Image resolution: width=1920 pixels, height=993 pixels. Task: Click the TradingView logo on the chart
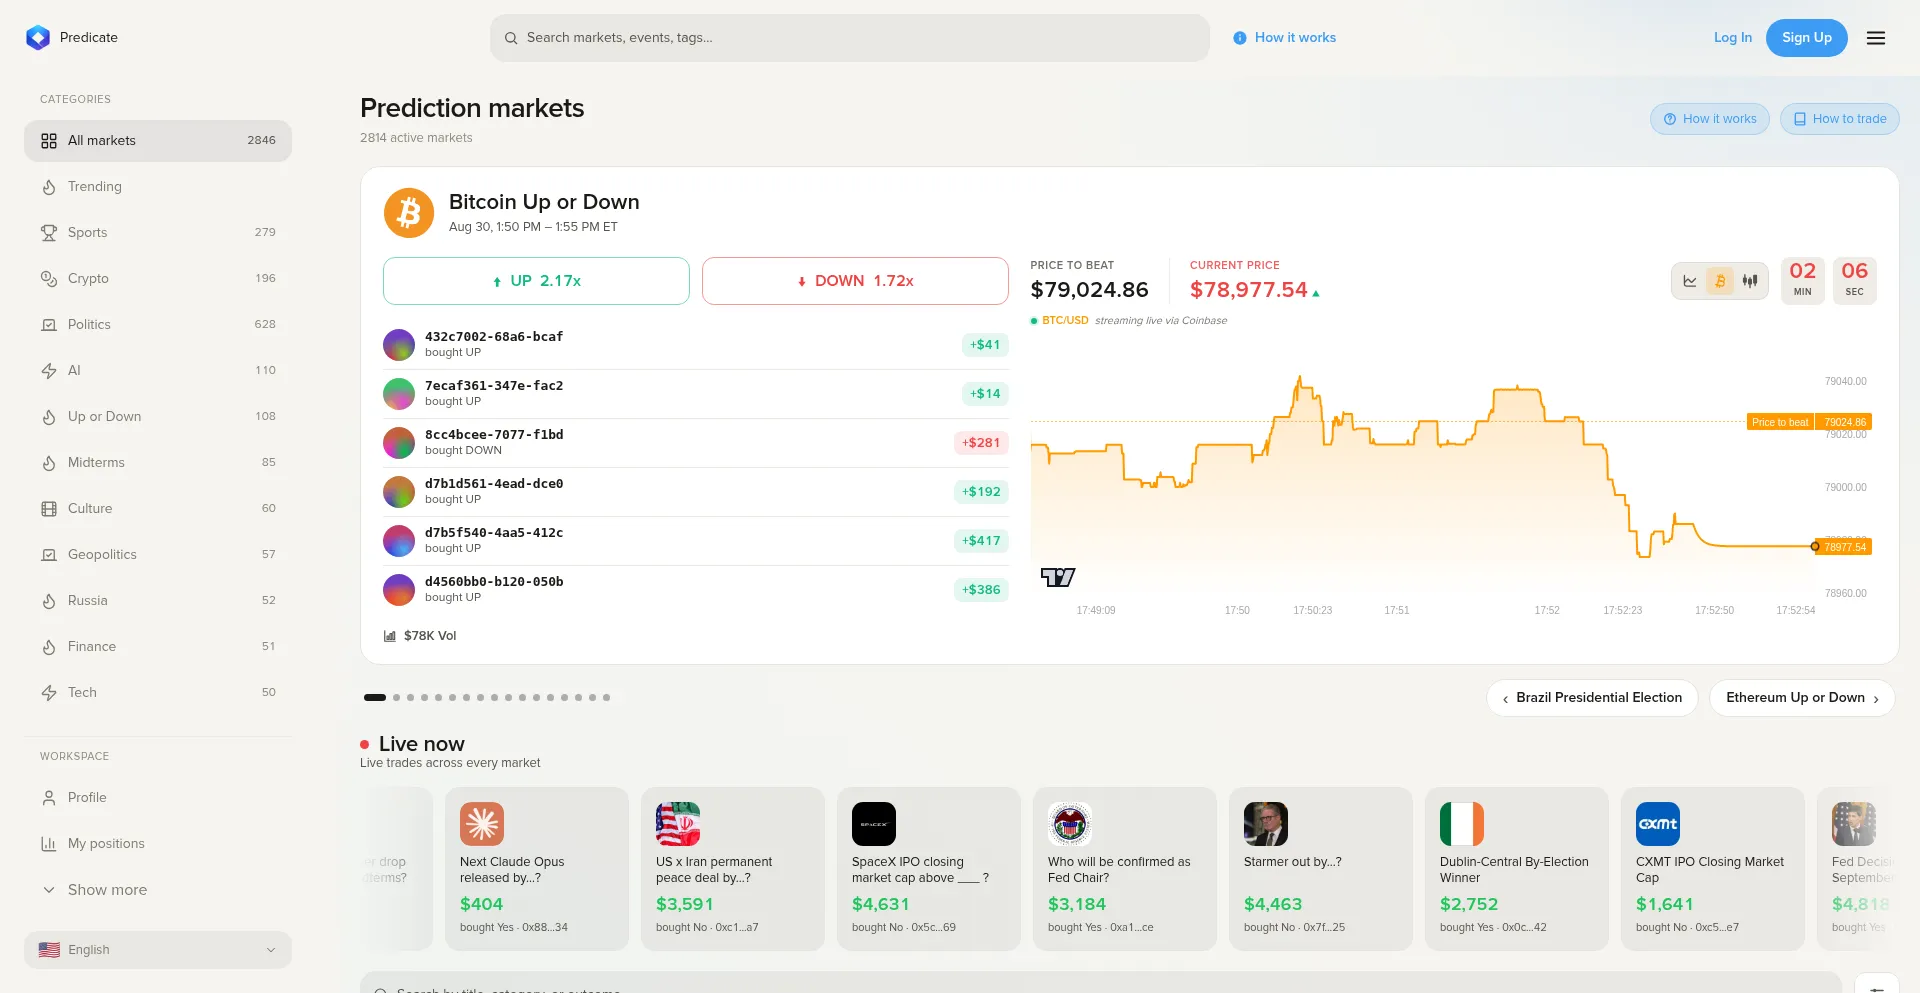(1058, 577)
